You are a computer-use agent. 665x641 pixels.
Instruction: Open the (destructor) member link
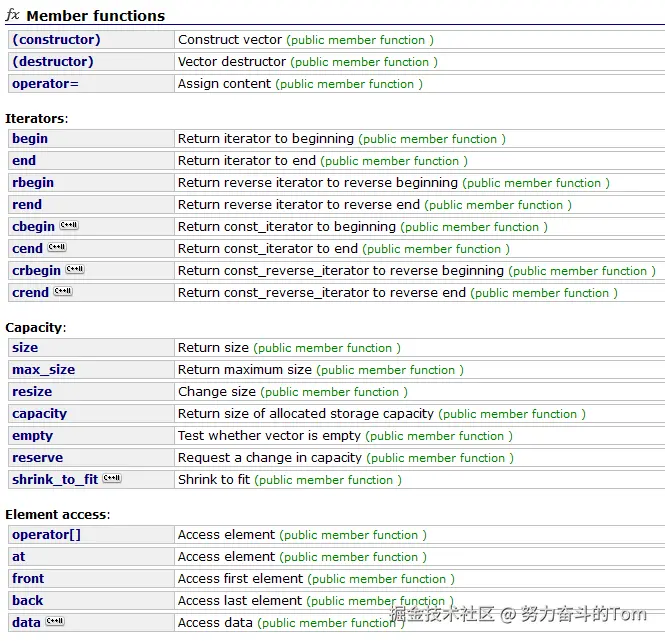(x=53, y=62)
